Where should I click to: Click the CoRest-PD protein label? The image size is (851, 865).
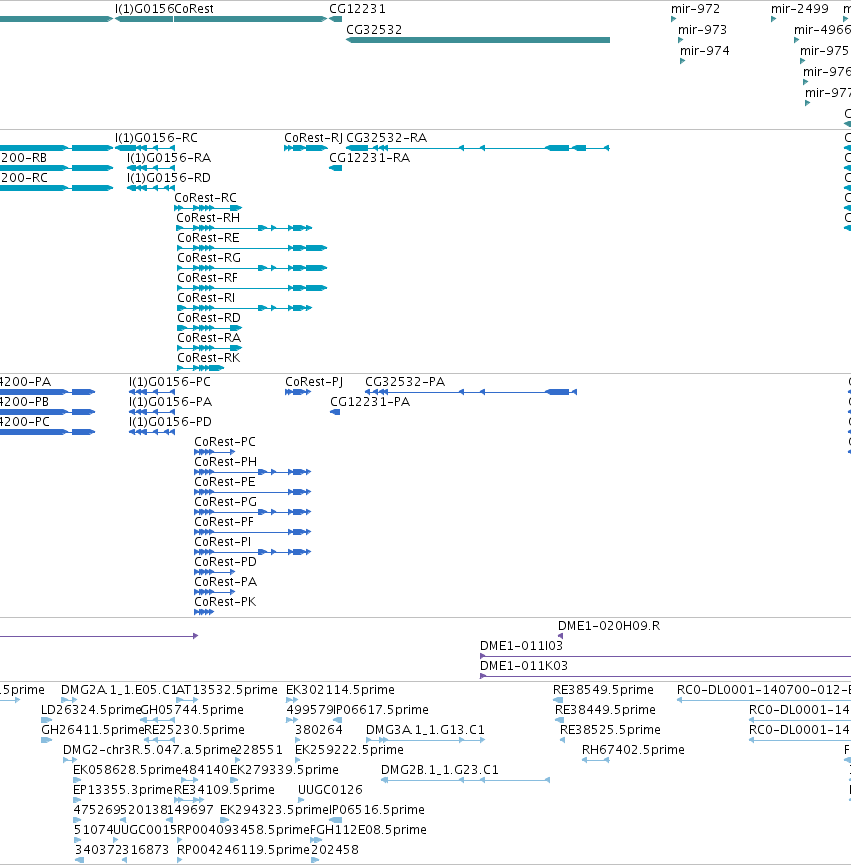(x=226, y=562)
